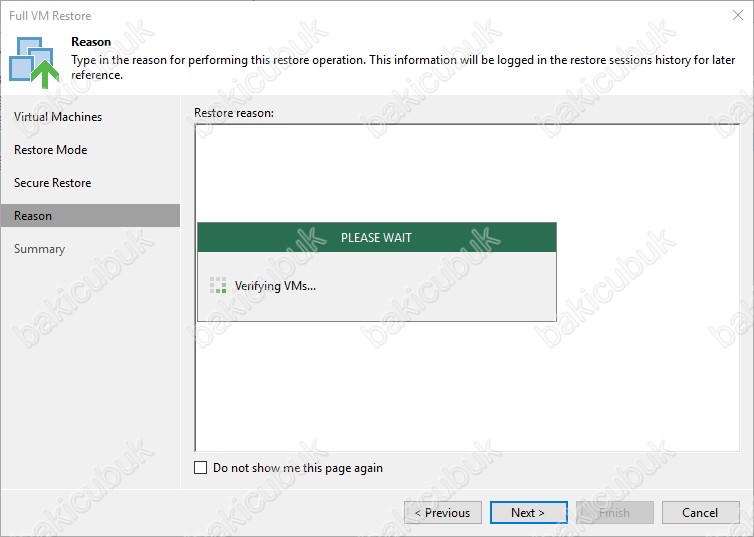Image resolution: width=754 pixels, height=537 pixels.
Task: Select the Reason step in sidebar
Action: (90, 215)
